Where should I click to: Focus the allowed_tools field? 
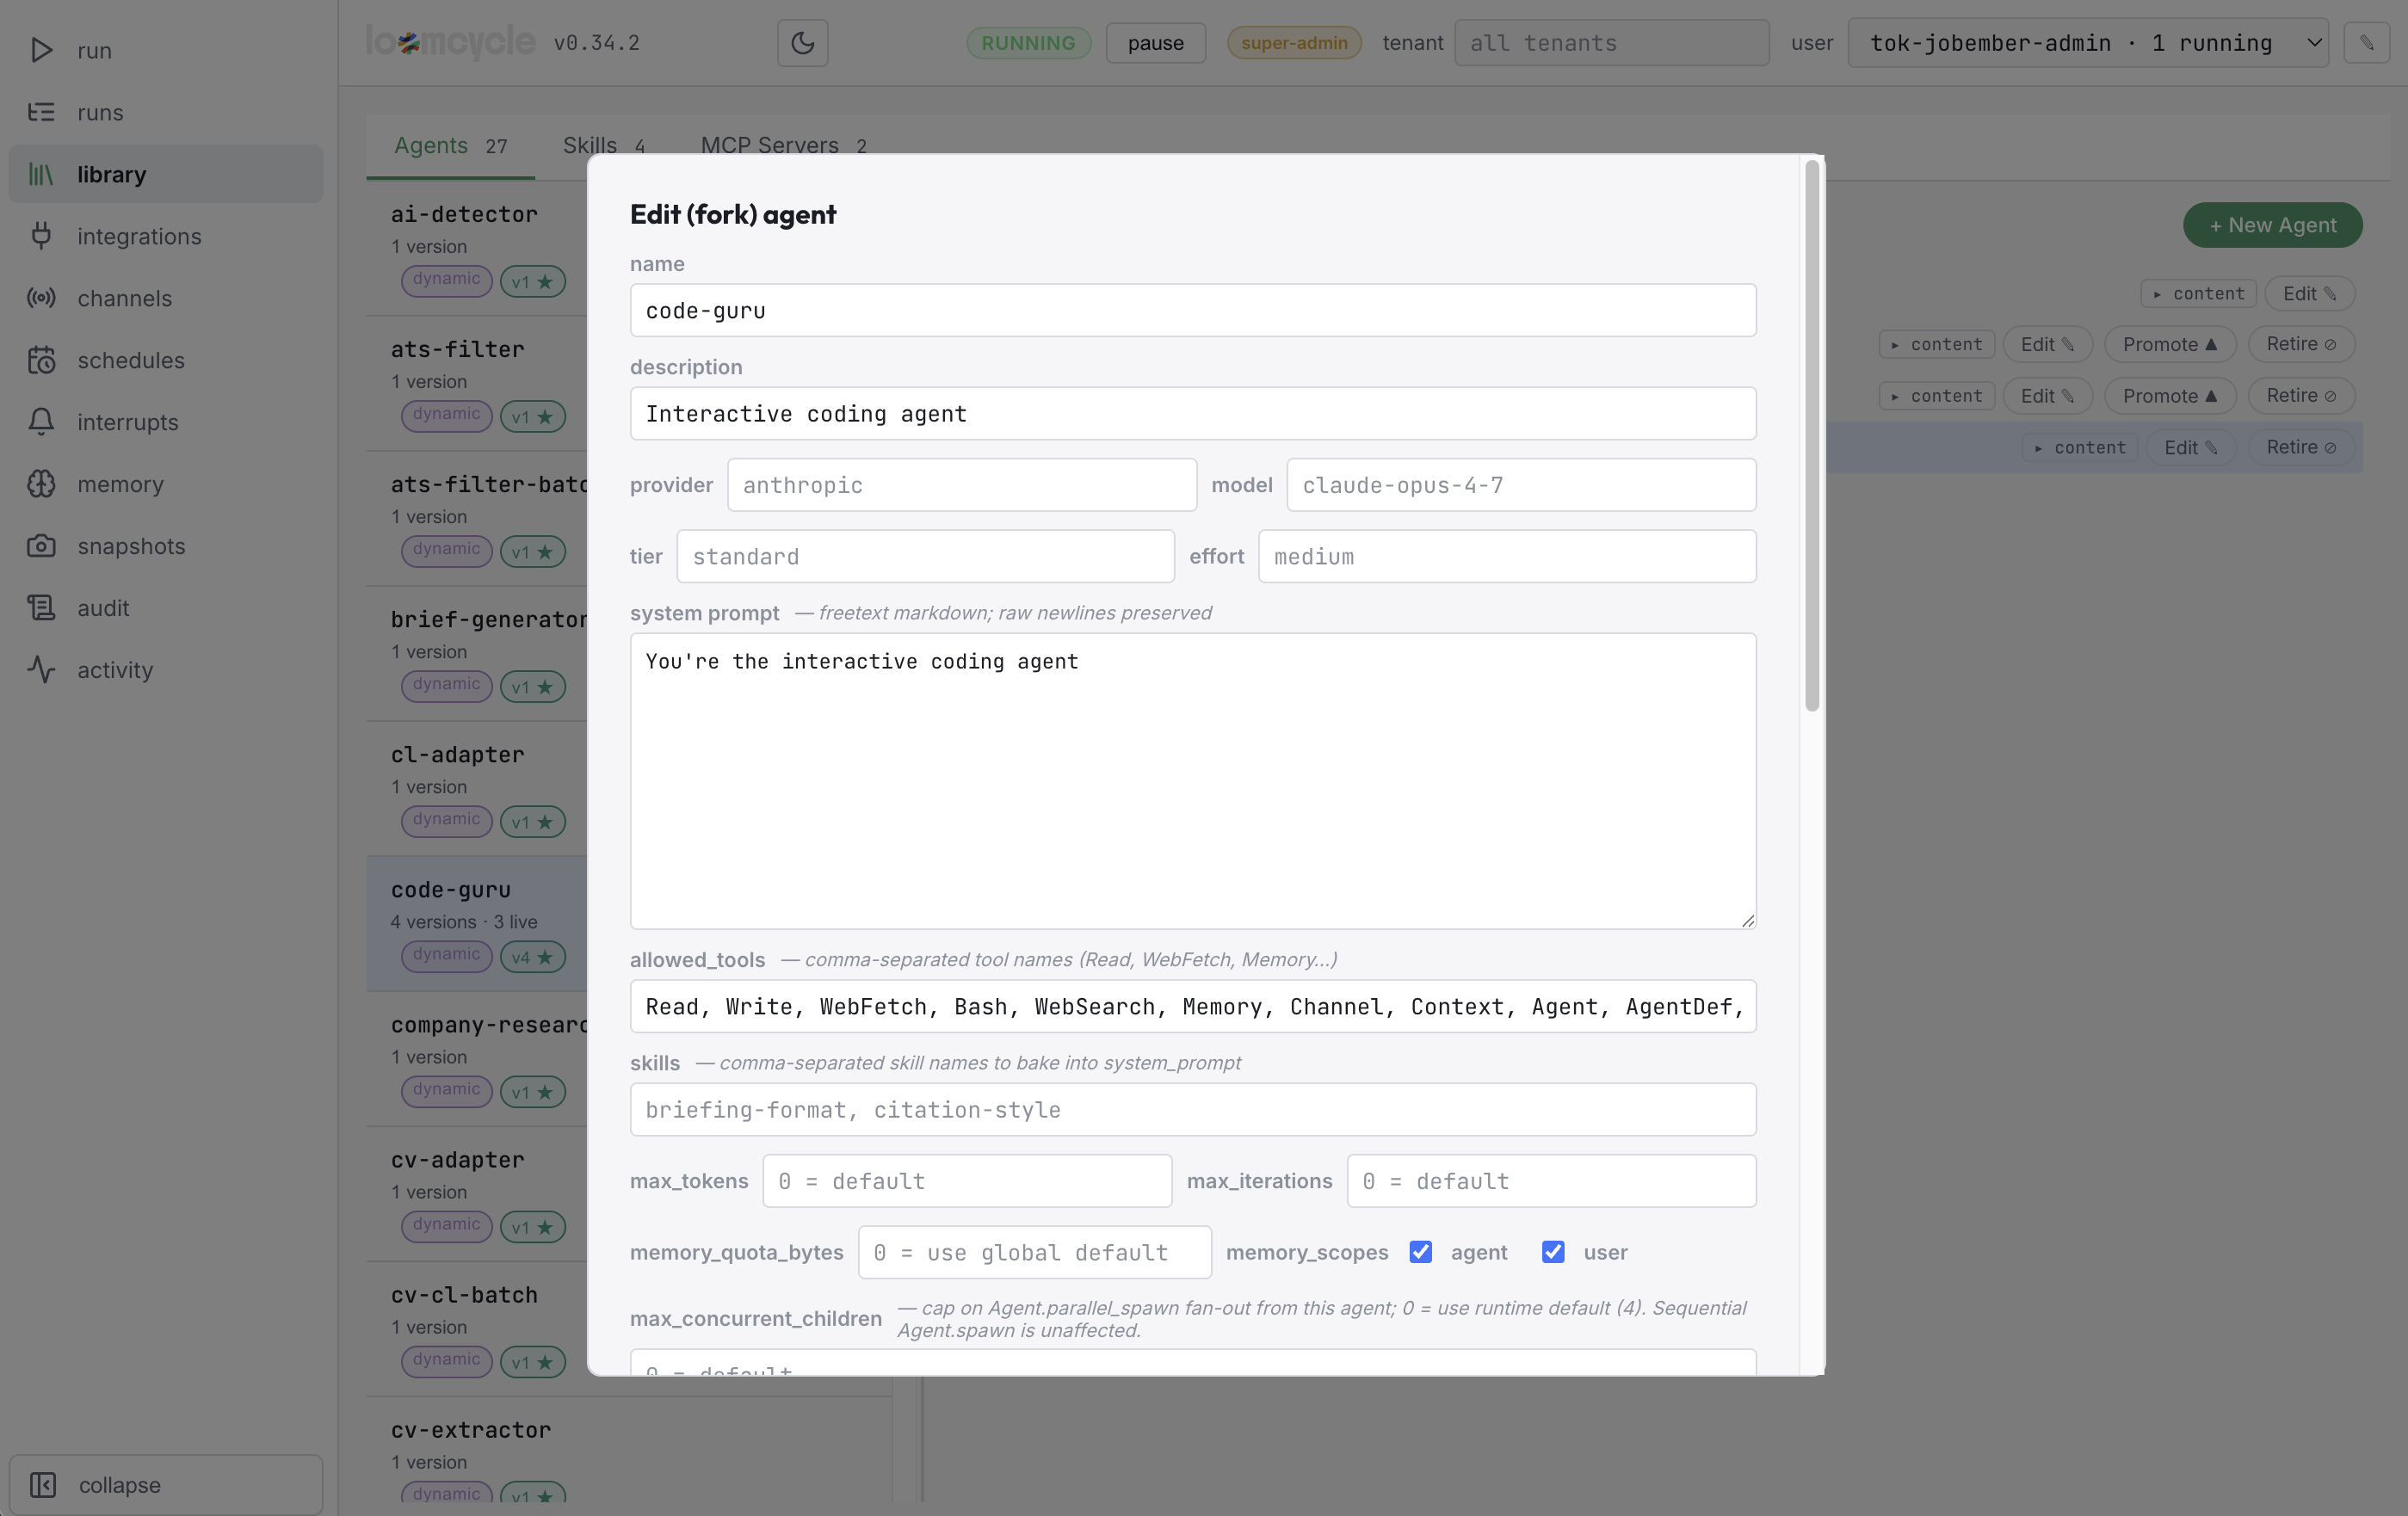[x=1193, y=1006]
